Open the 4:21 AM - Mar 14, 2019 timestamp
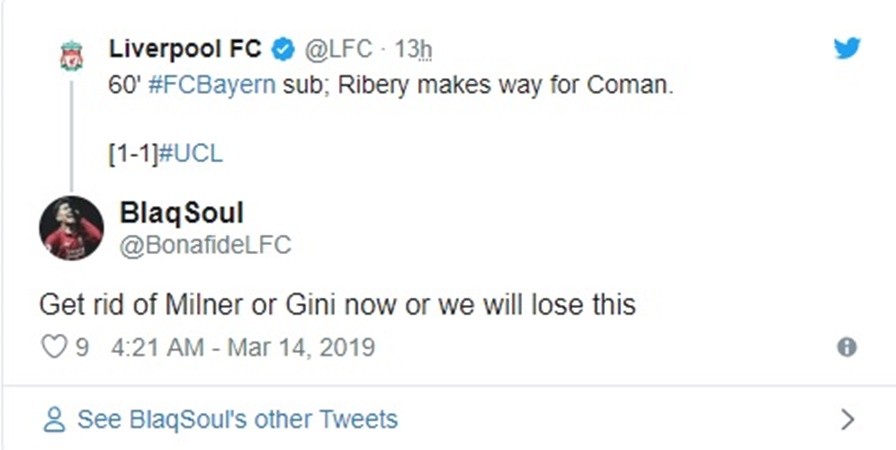Screen dimensions: 896x450 point(238,348)
